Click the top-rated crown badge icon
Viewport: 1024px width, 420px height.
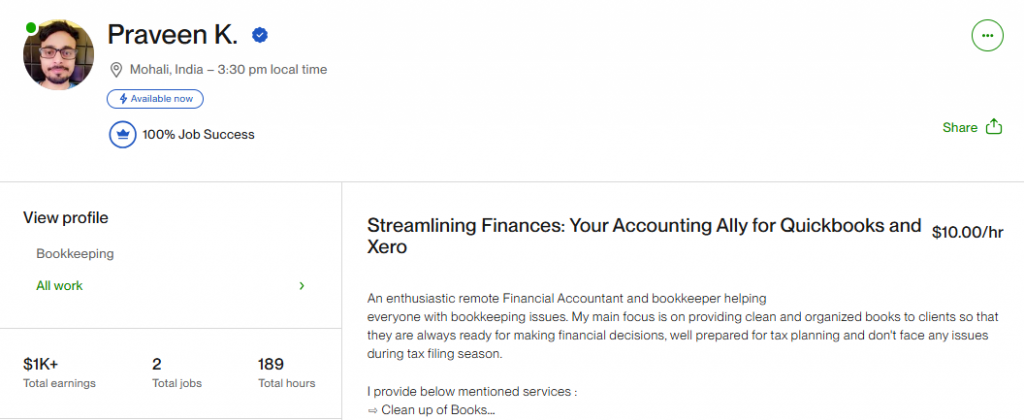pyautogui.click(x=122, y=135)
